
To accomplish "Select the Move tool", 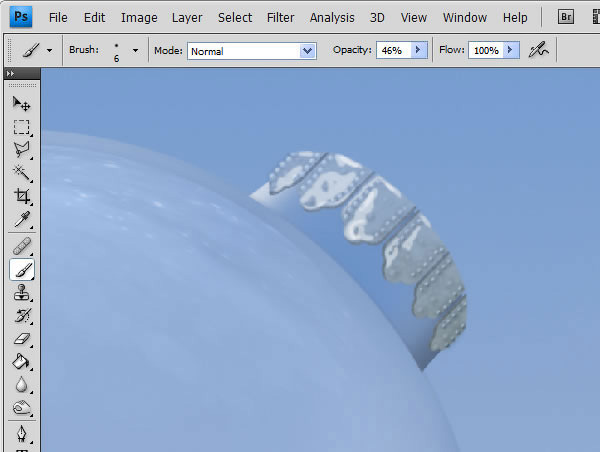I will click(x=21, y=104).
